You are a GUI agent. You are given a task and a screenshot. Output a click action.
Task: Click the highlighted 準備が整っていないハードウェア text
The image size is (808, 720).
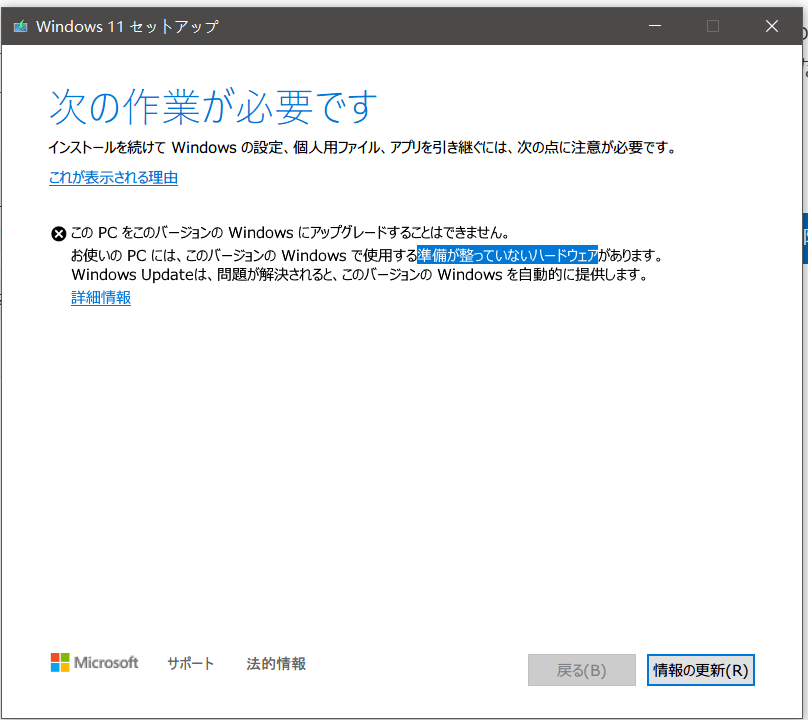point(508,255)
